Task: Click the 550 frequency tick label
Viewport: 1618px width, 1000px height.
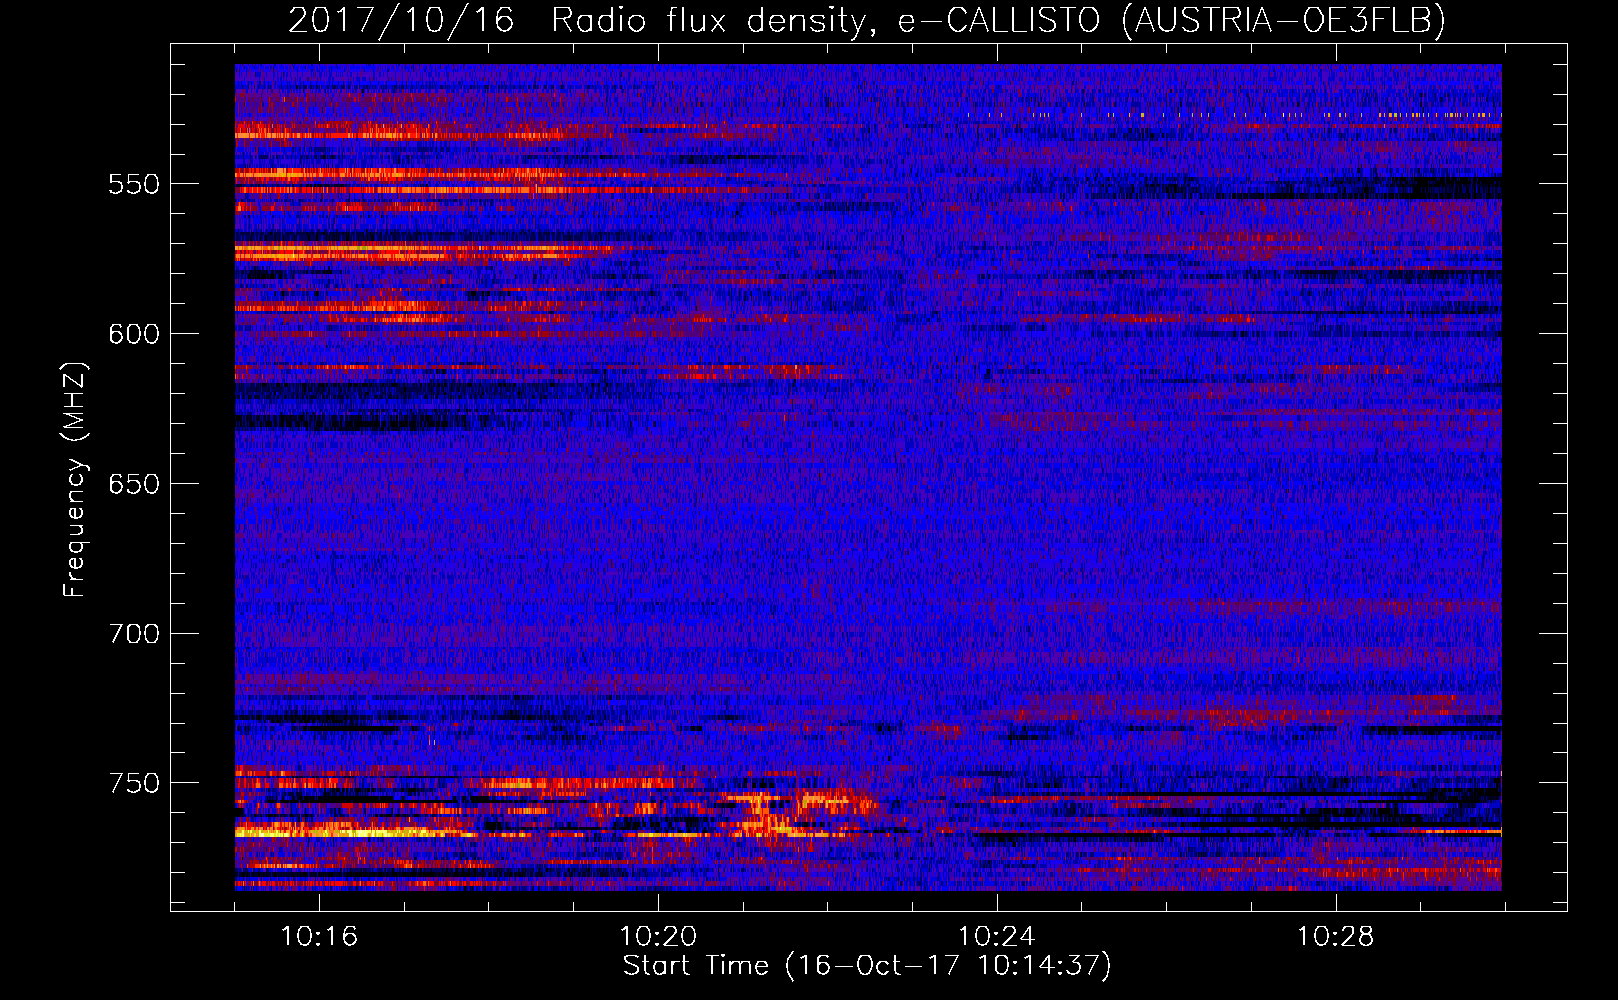Action: point(134,185)
